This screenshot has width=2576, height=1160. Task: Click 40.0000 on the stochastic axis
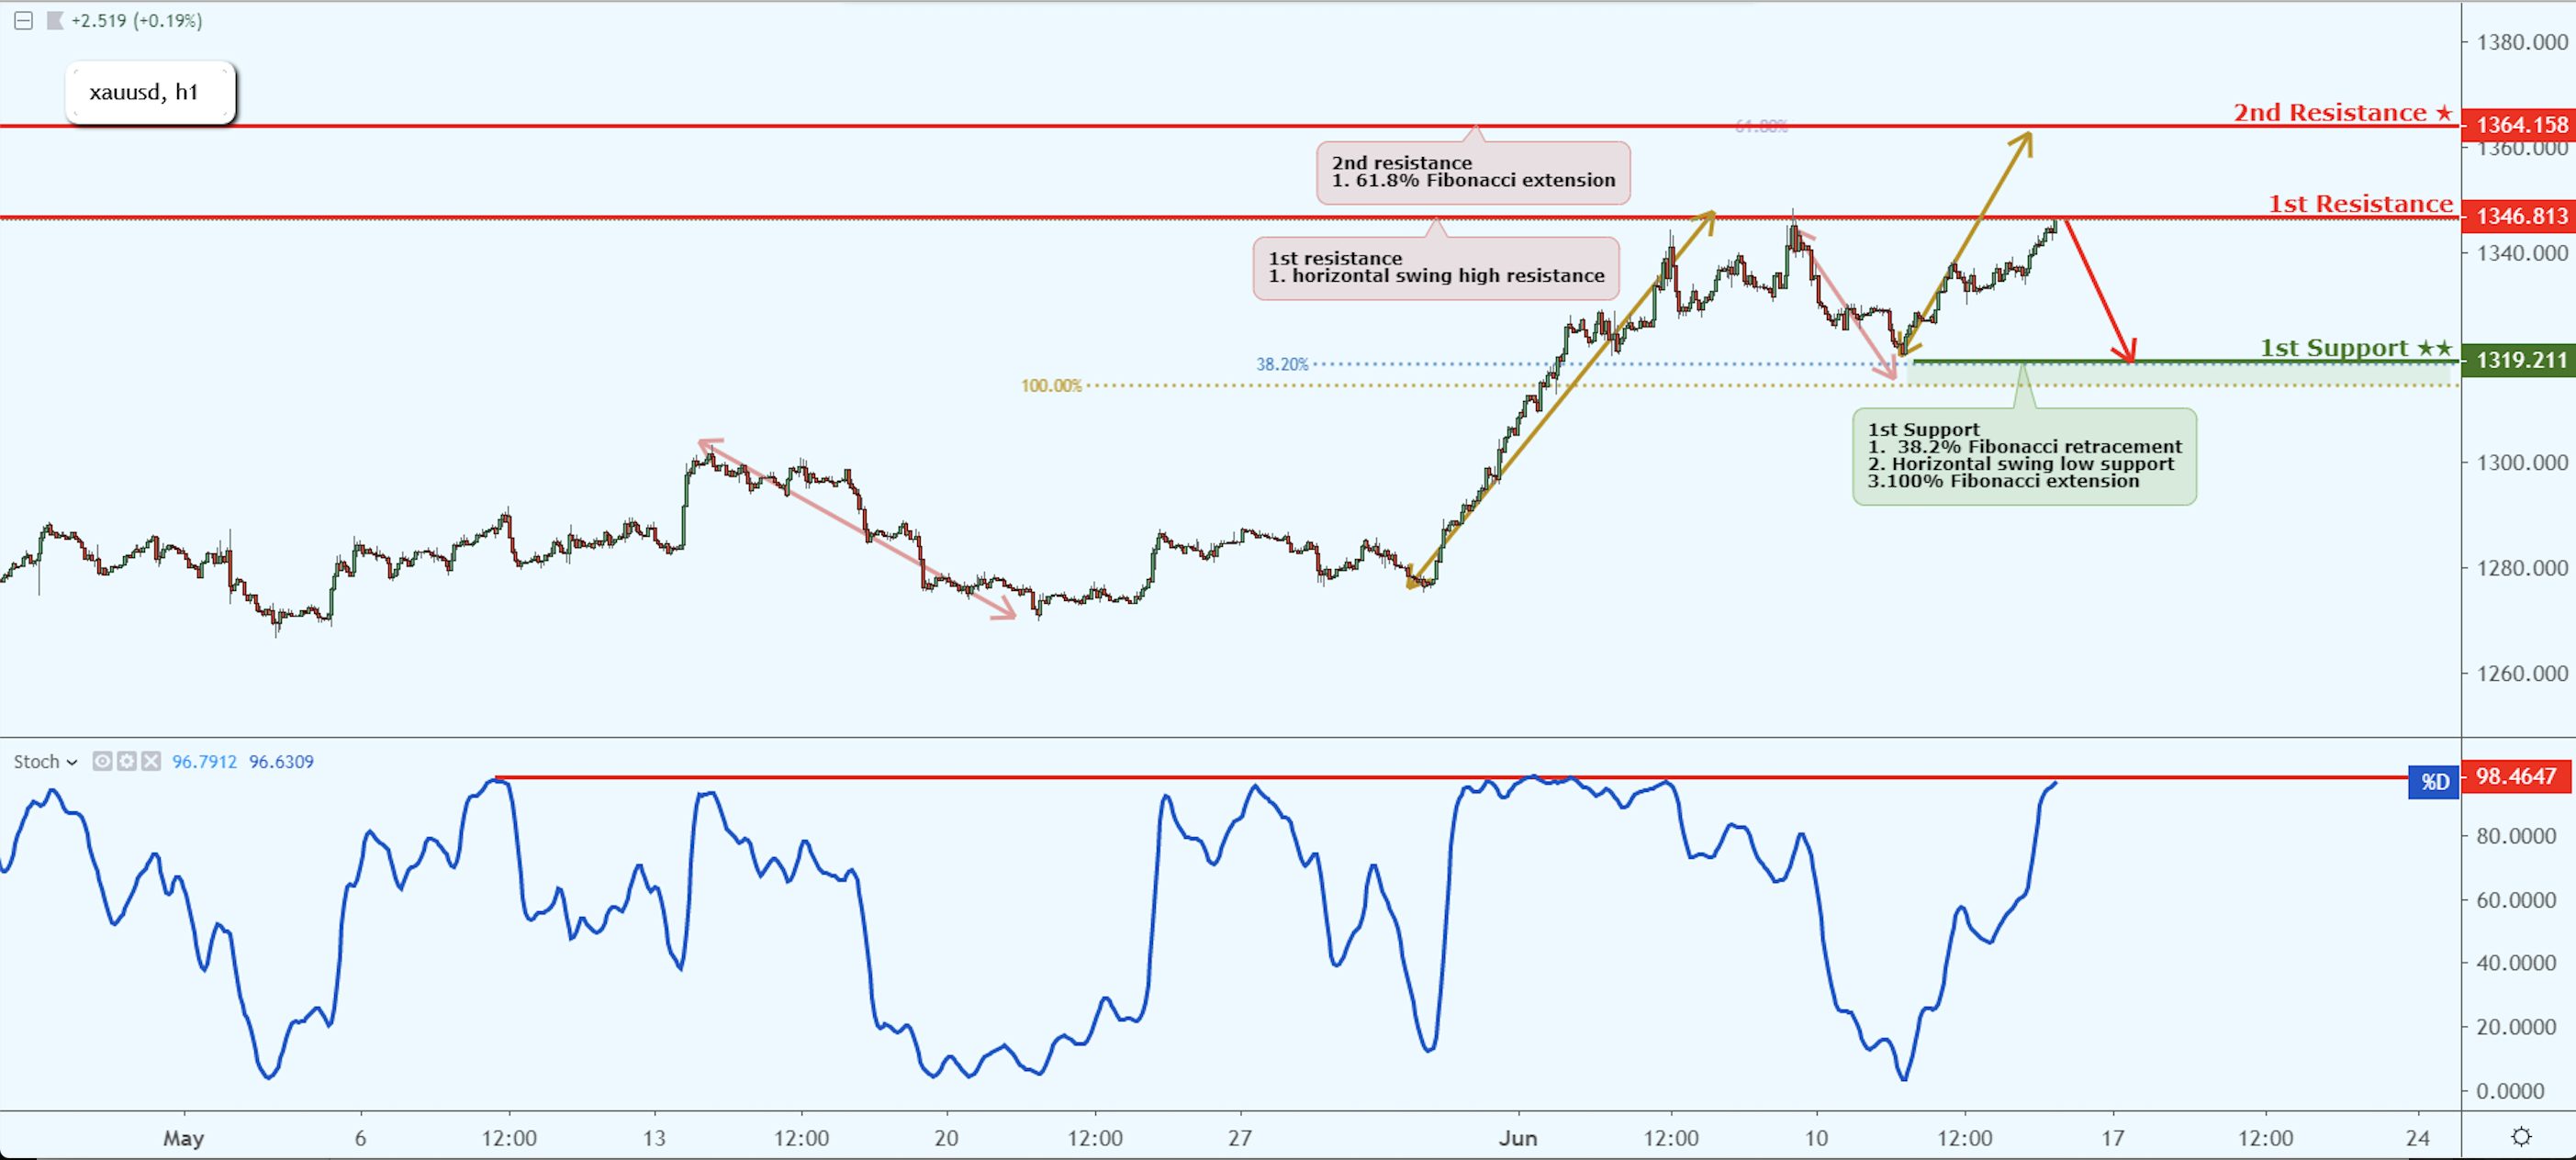coord(2516,963)
